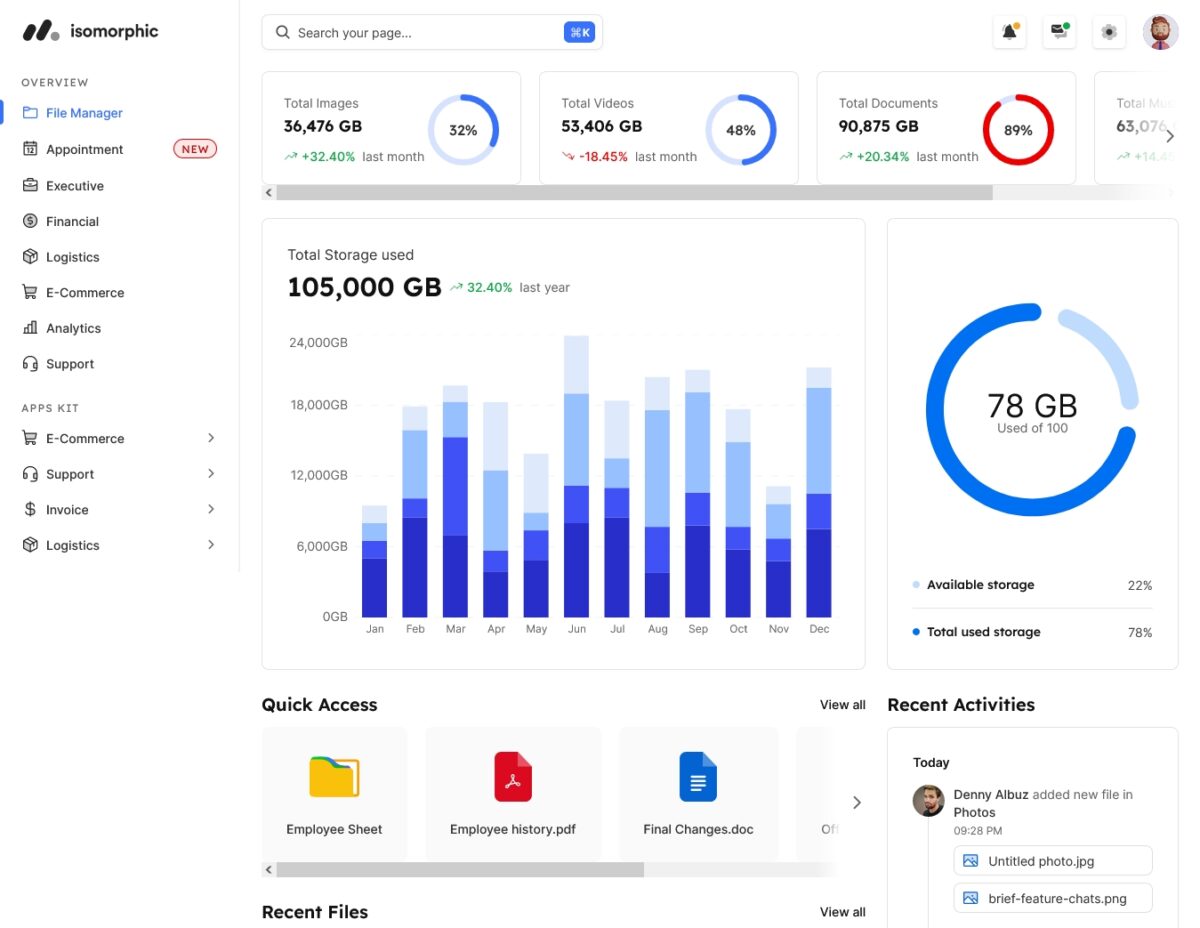Expand the E-Commerce apps kit menu
This screenshot has width=1200, height=928.
tap(210, 438)
